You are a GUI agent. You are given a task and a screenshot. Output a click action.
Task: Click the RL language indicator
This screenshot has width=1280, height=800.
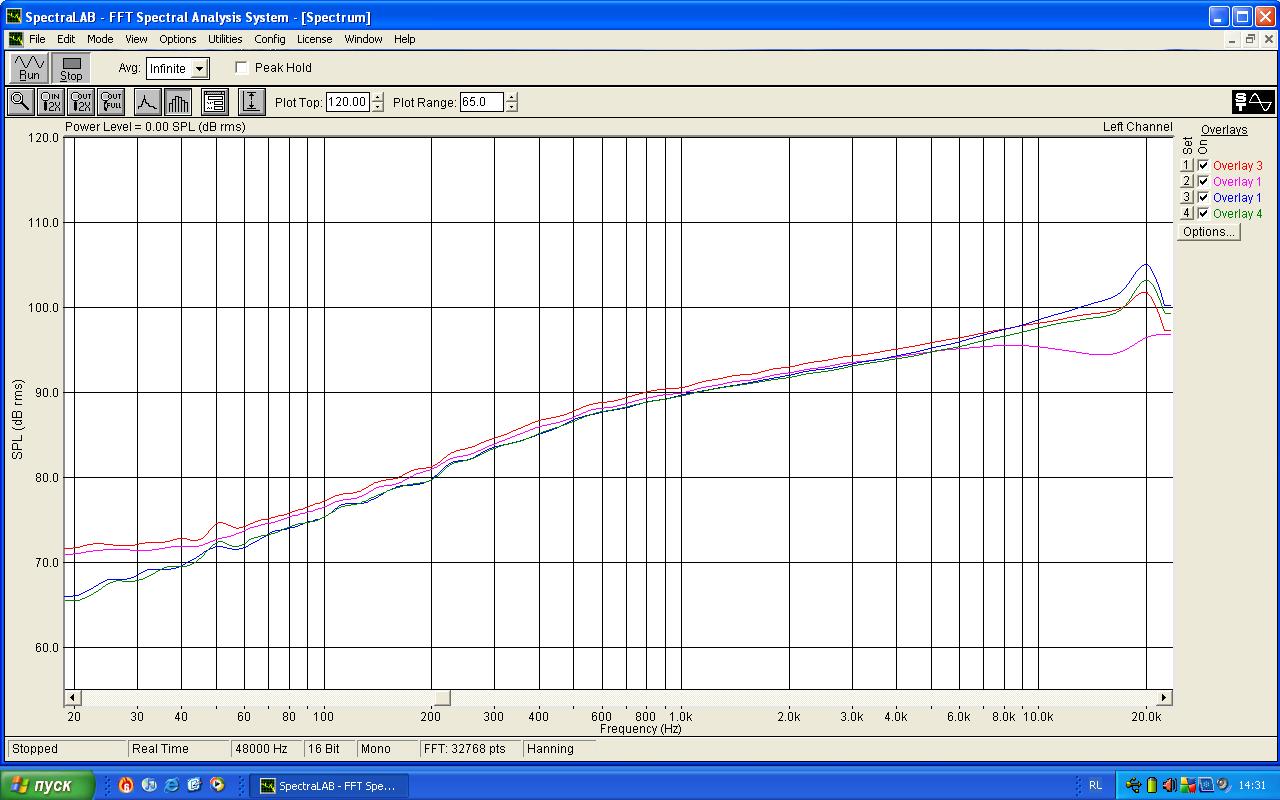pyautogui.click(x=1096, y=785)
